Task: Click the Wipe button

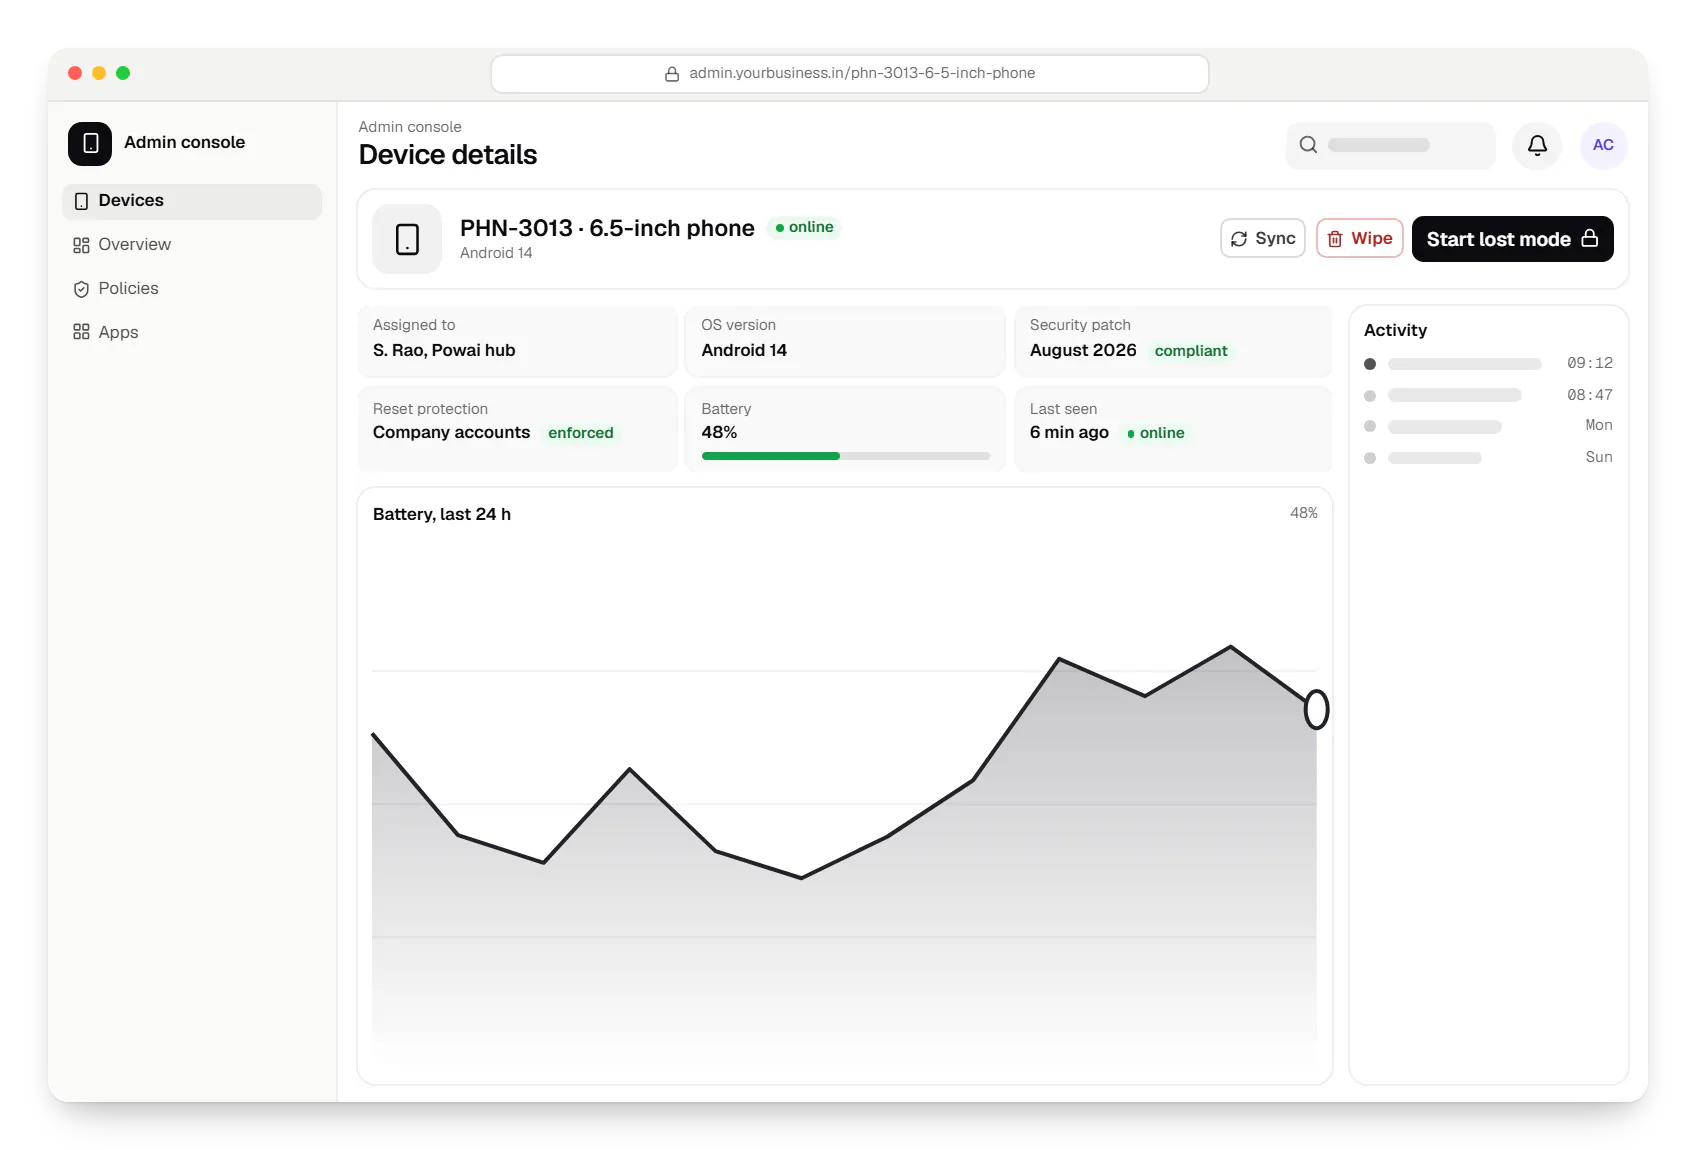Action: (x=1359, y=239)
